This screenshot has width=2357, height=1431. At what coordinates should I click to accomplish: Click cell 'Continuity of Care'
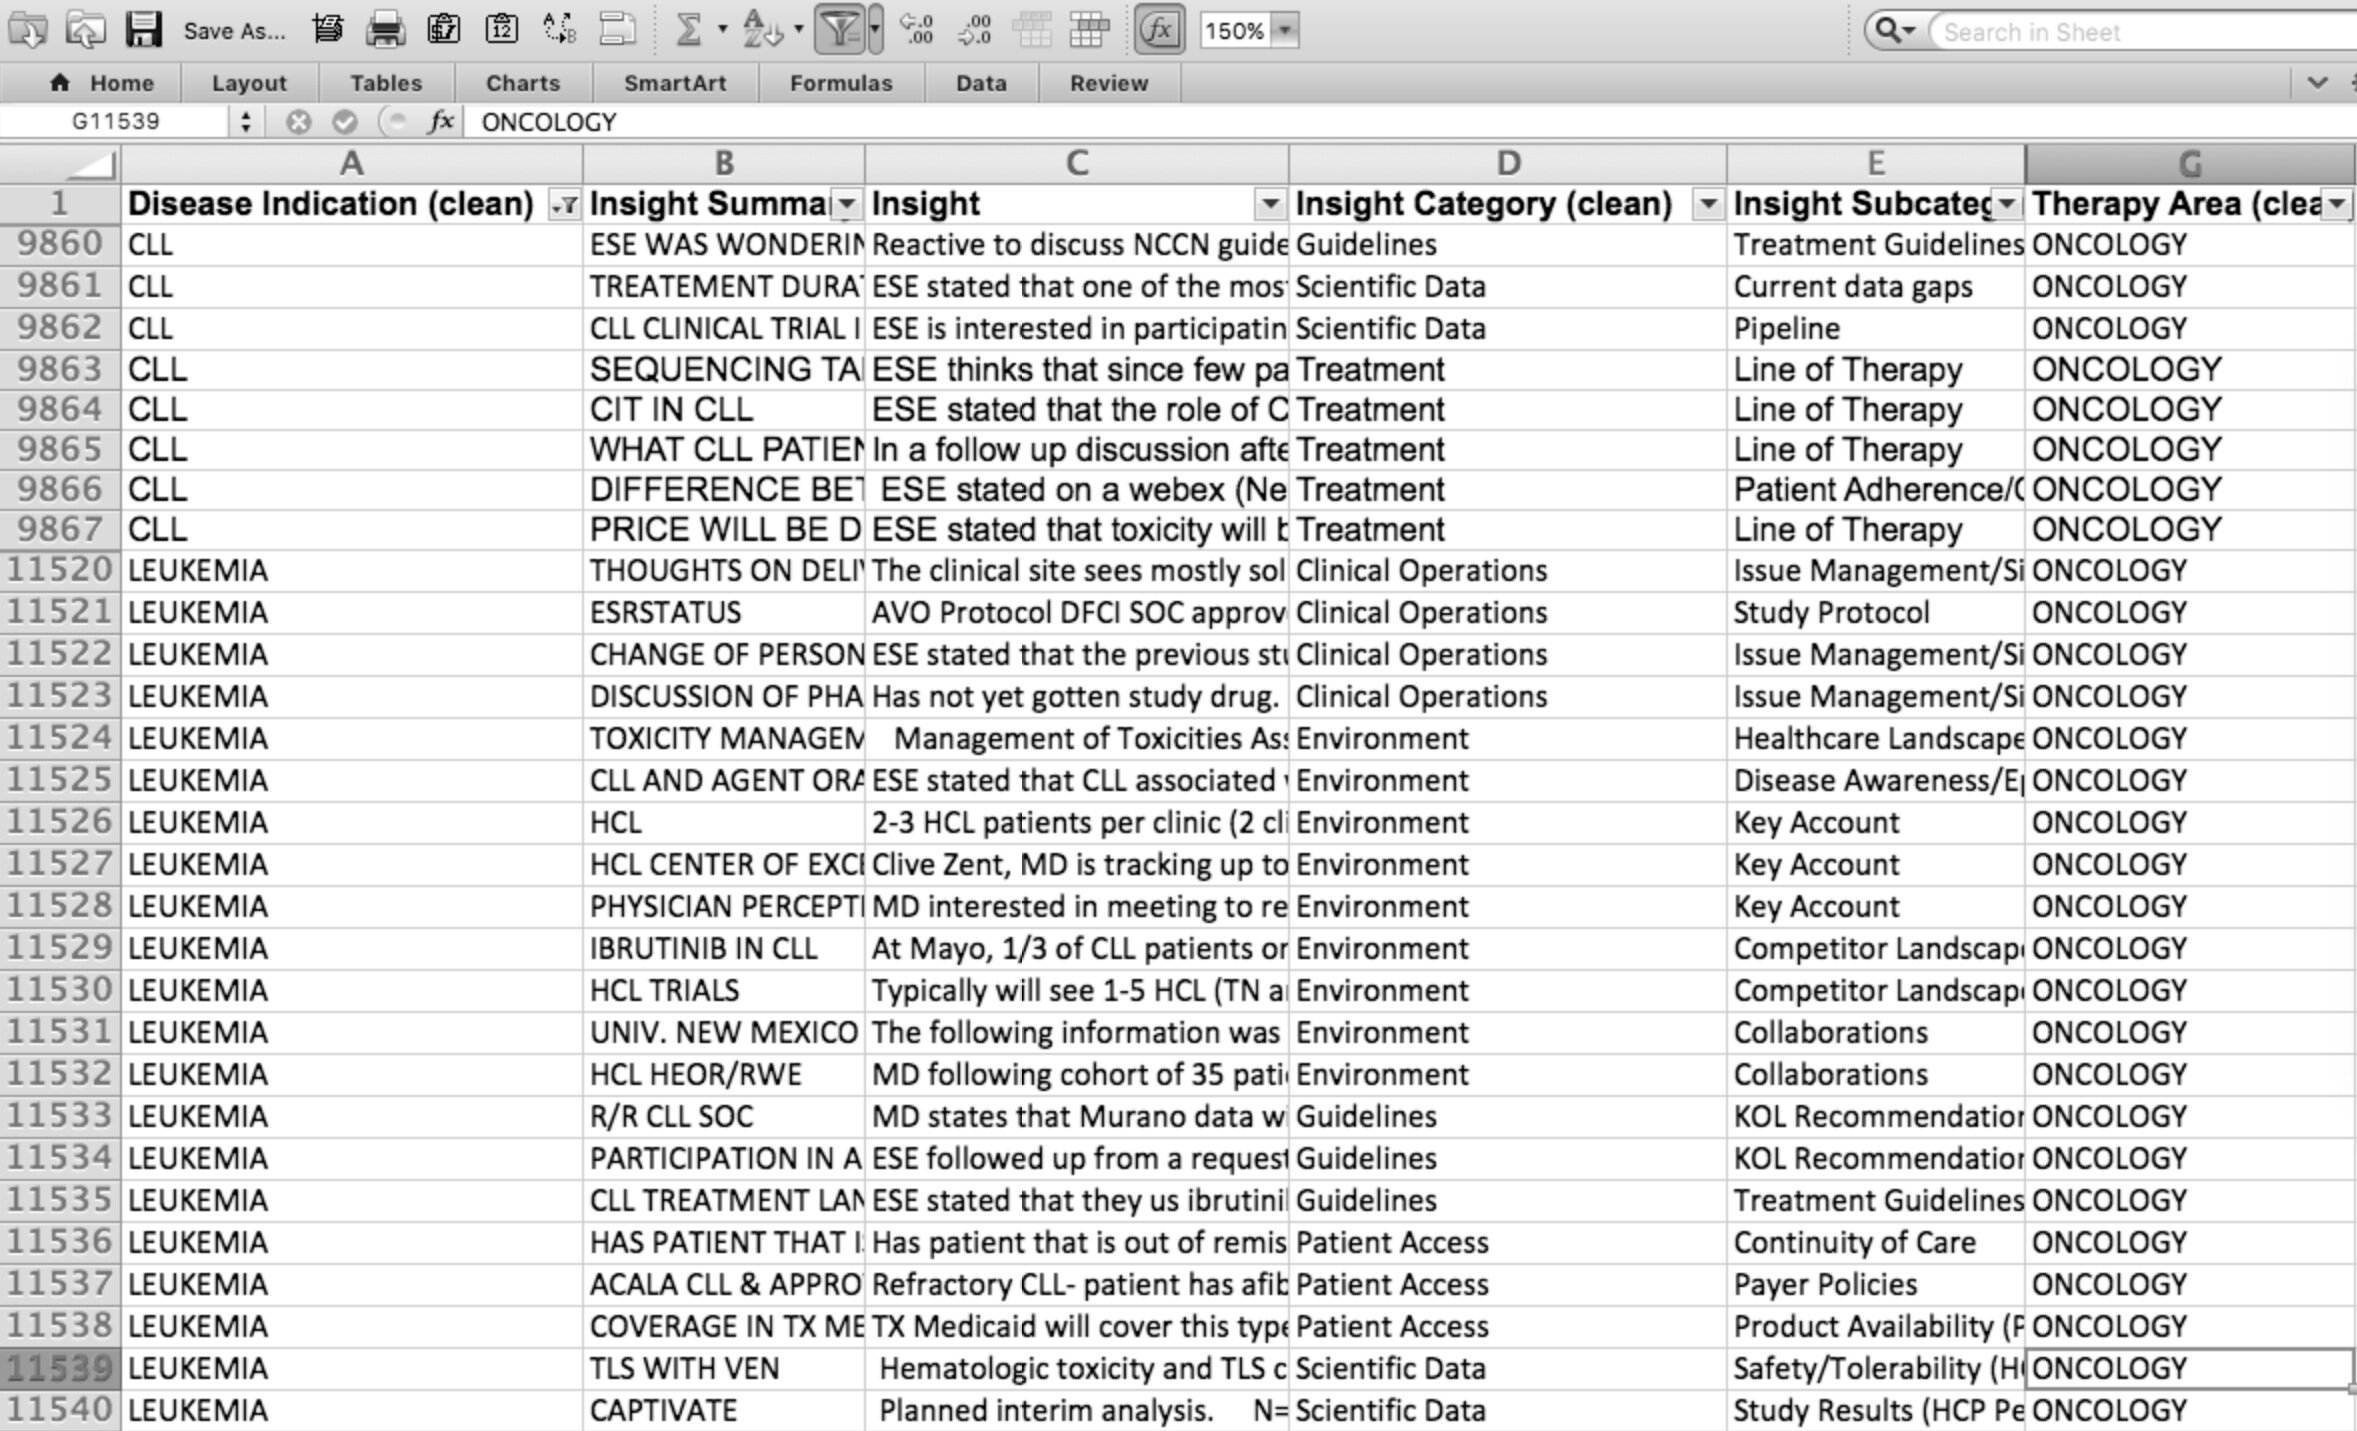(x=1876, y=1242)
